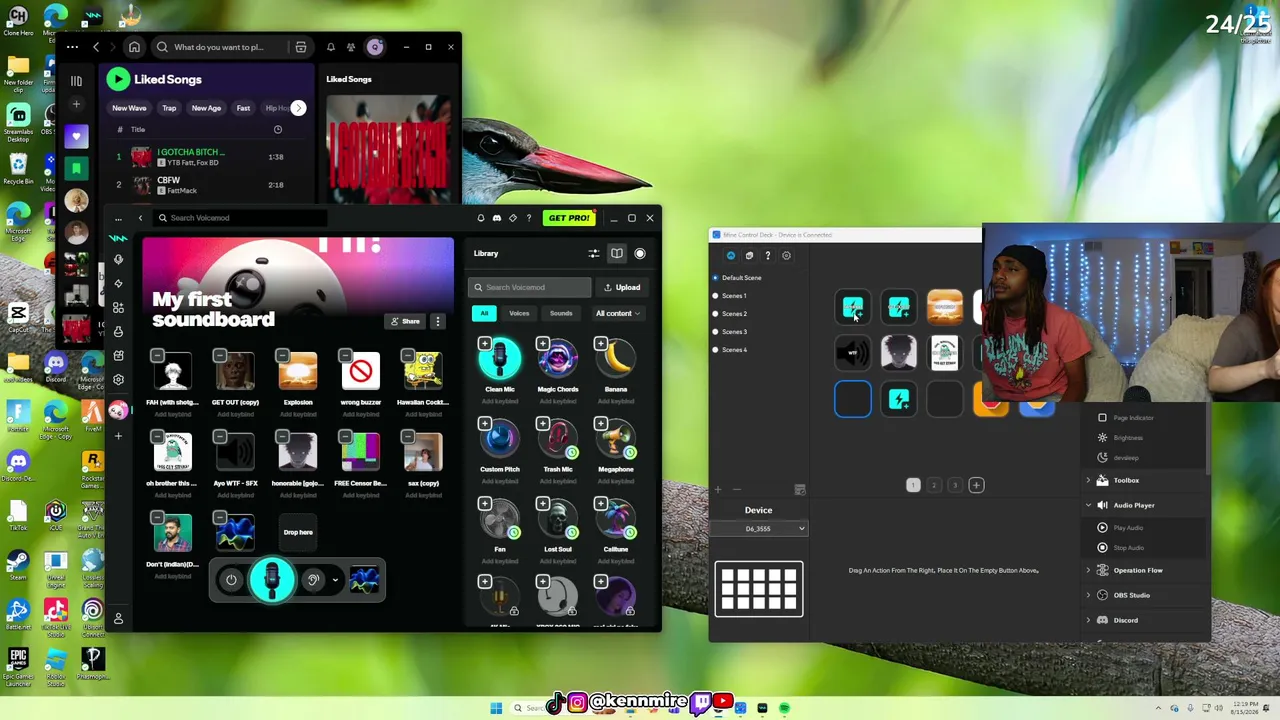This screenshot has width=1280, height=720.
Task: Focus the top Voicemod search bar
Action: (x=238, y=218)
